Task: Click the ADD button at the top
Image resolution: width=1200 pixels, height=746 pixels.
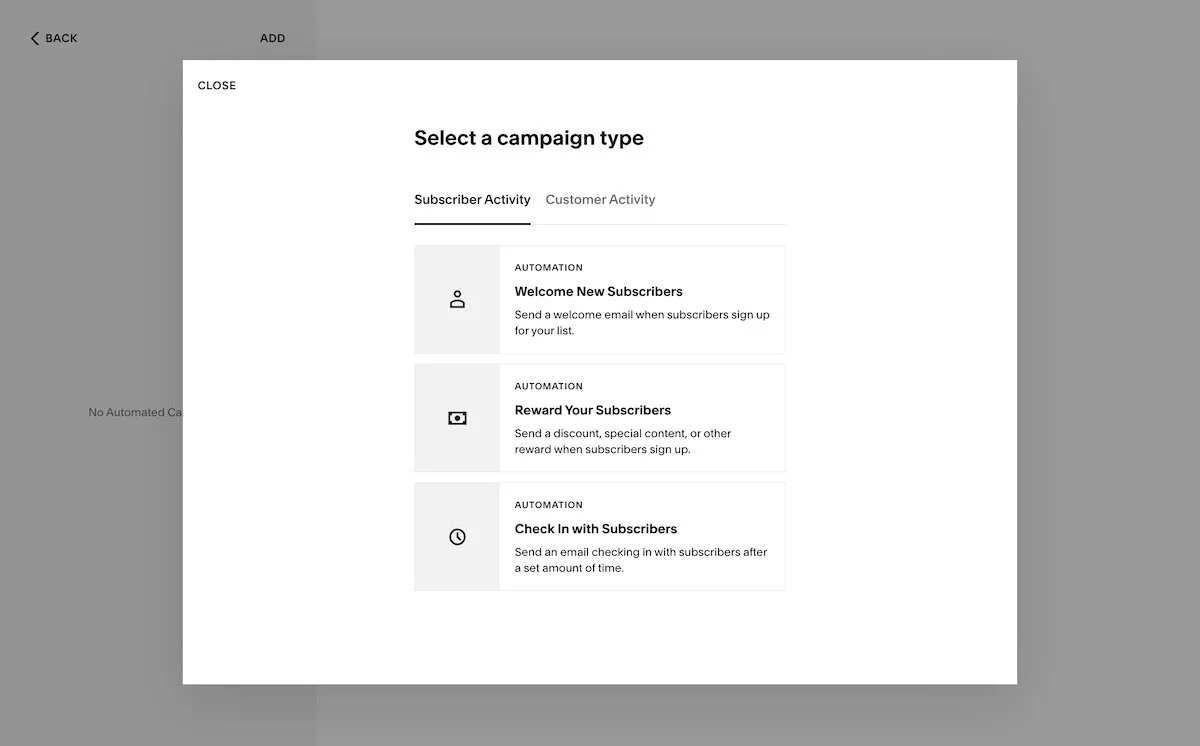Action: (x=272, y=37)
